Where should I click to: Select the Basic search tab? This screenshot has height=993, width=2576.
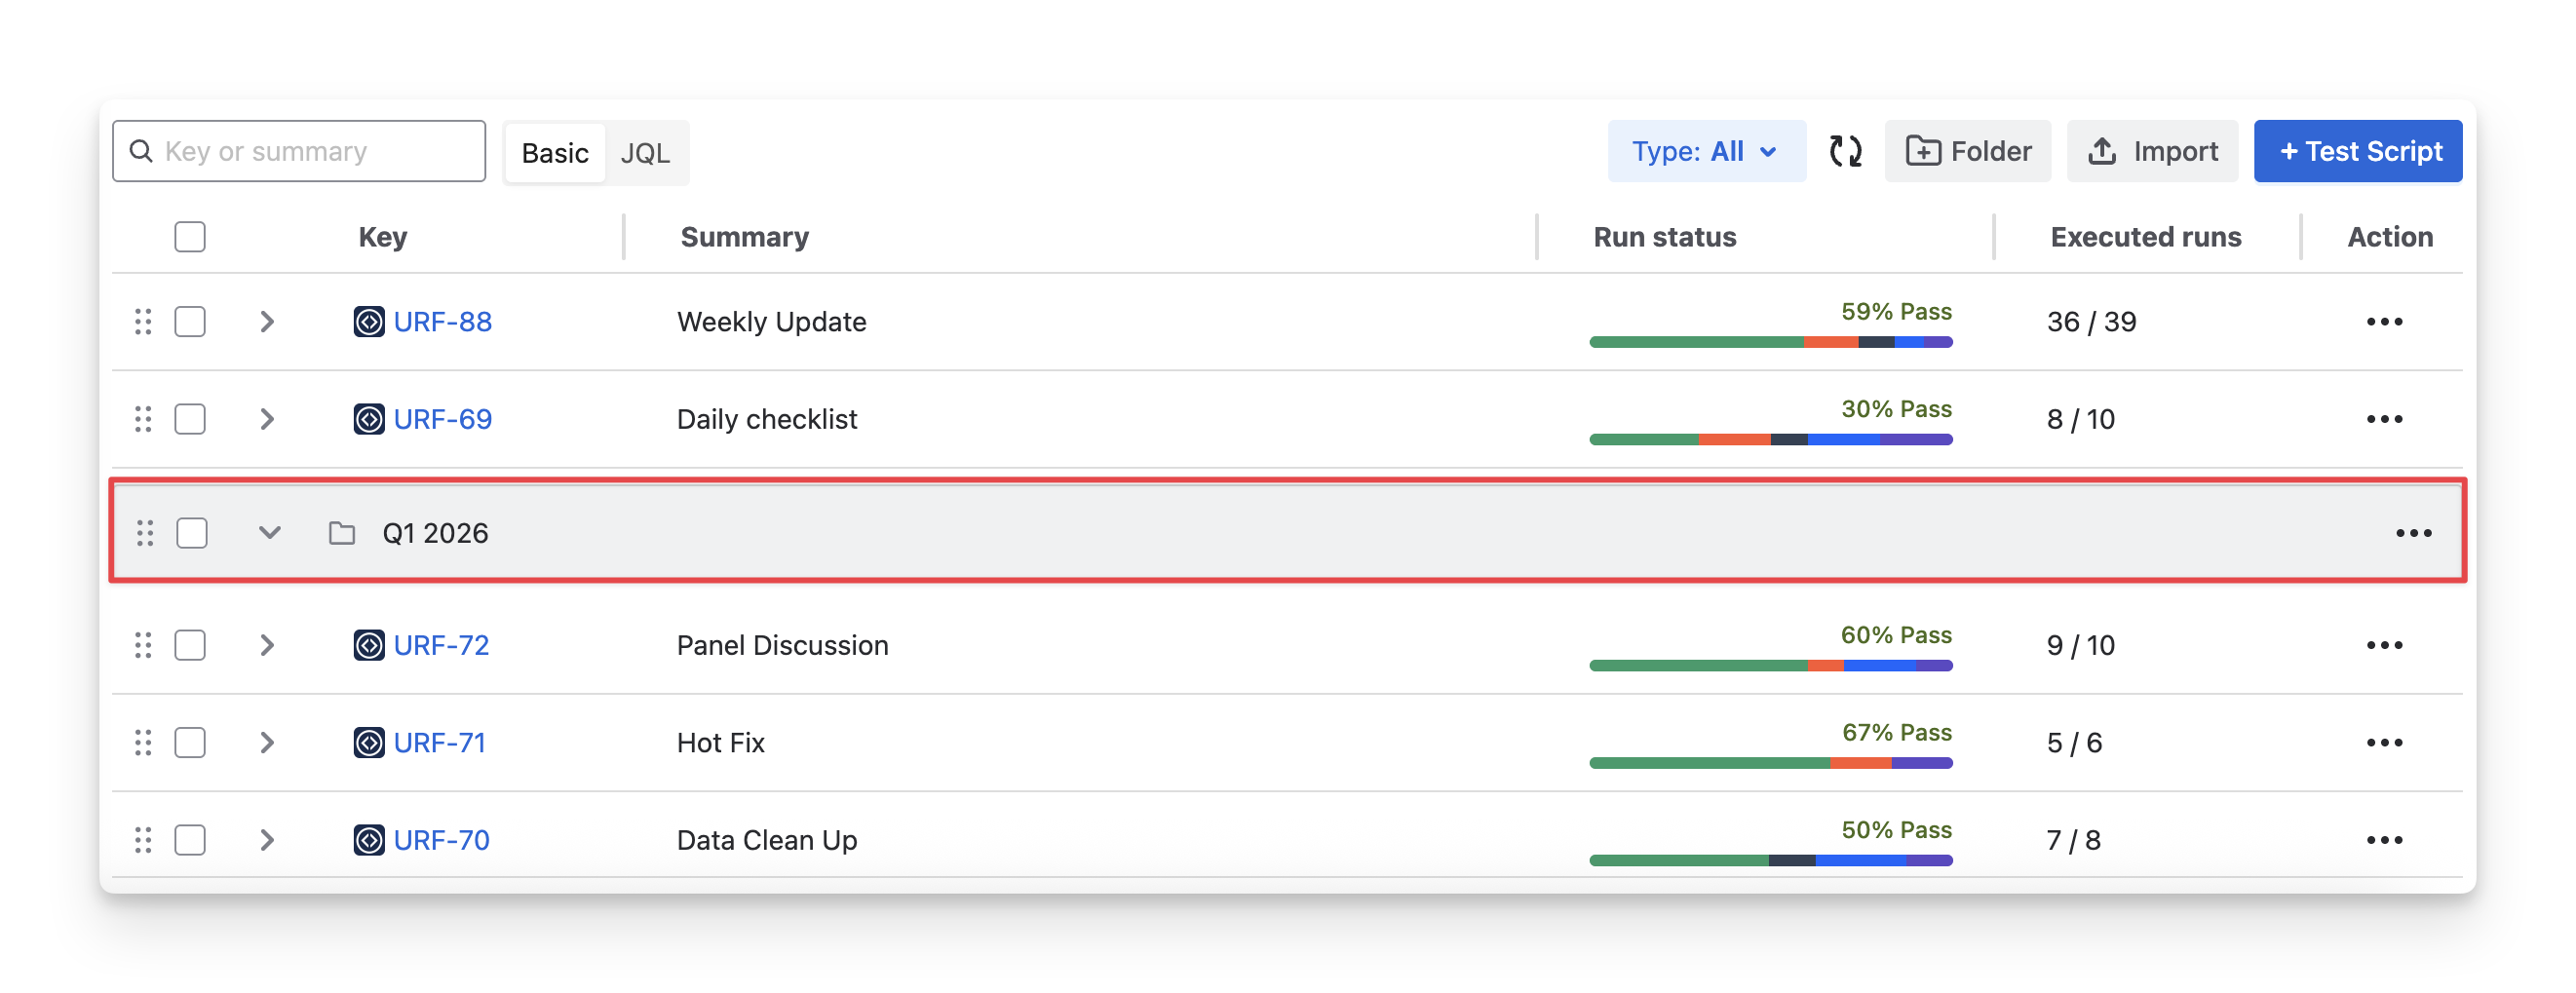555,153
